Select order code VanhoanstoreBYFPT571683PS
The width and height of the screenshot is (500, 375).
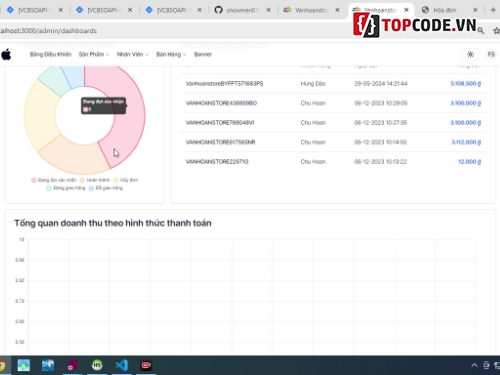point(224,83)
